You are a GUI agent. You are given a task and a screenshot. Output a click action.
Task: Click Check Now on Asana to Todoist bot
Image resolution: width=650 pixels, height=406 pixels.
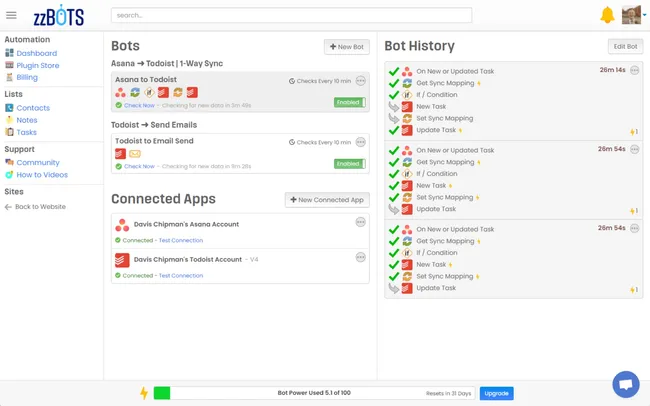click(x=139, y=105)
